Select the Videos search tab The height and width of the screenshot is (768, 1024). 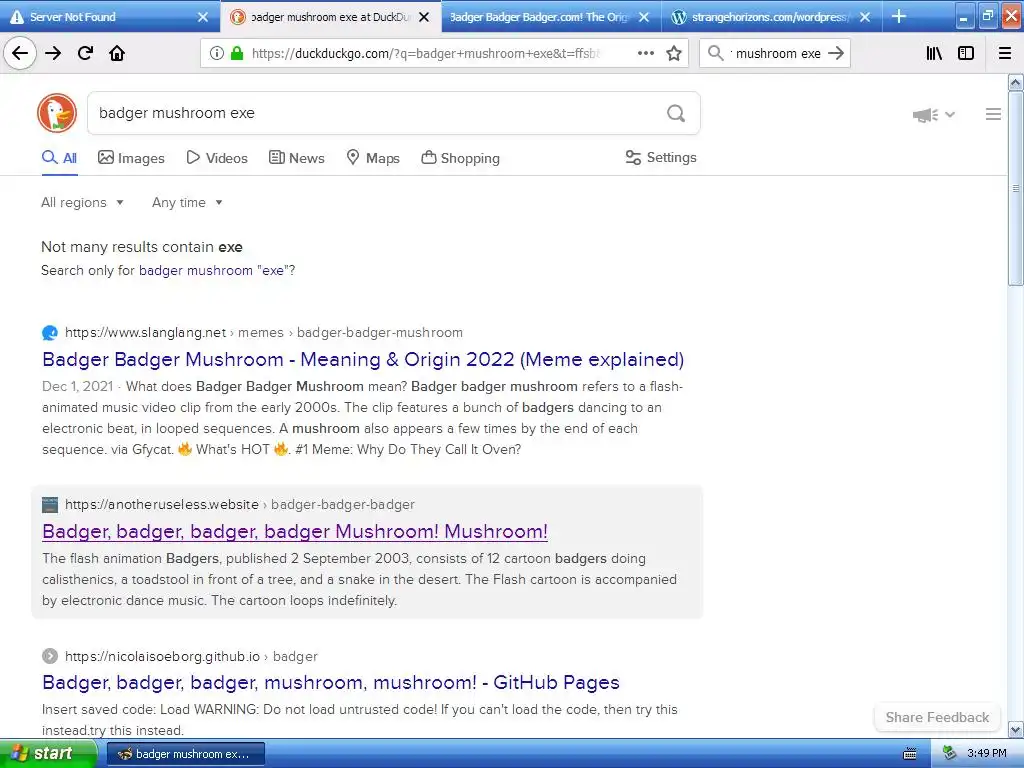click(217, 158)
